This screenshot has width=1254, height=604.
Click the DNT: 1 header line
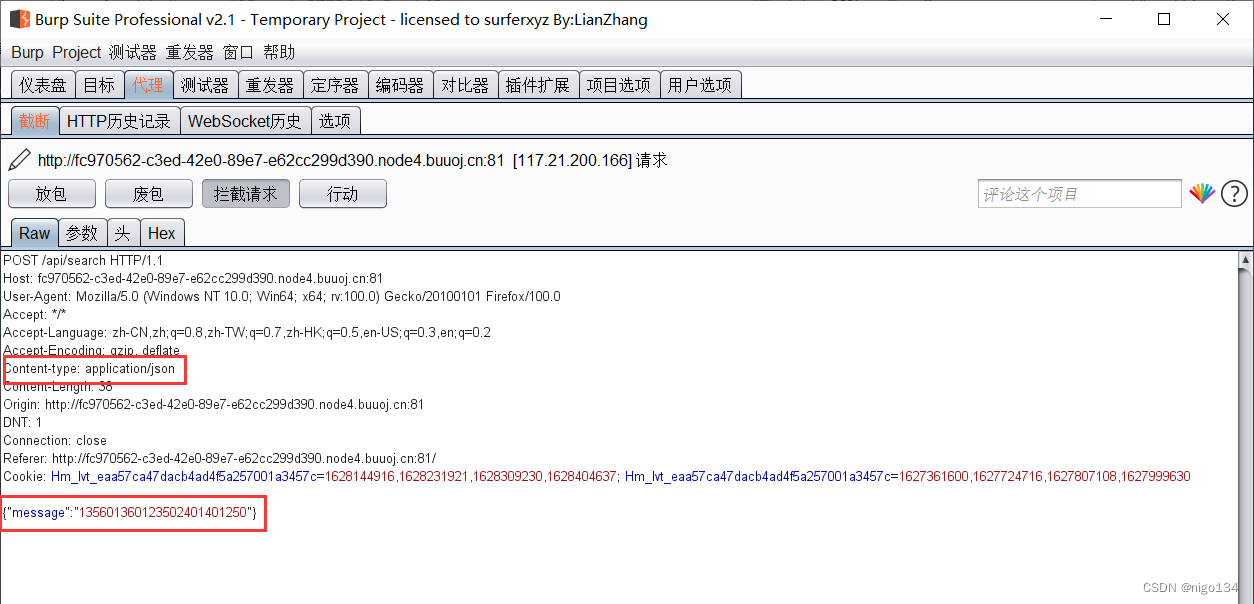click(23, 422)
